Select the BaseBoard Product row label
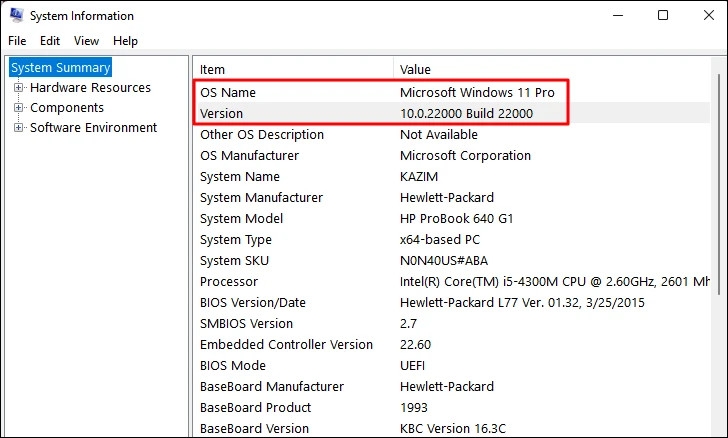 point(255,407)
